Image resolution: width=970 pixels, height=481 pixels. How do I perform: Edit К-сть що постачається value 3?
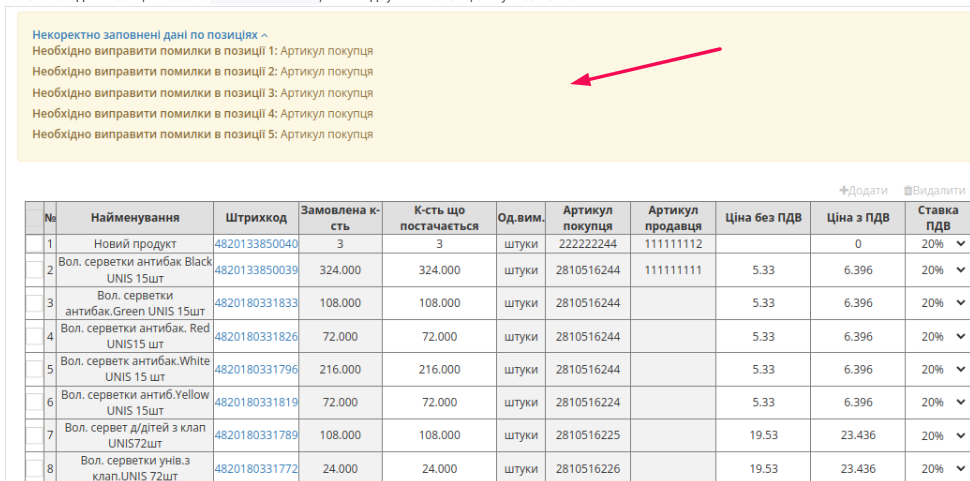[439, 244]
